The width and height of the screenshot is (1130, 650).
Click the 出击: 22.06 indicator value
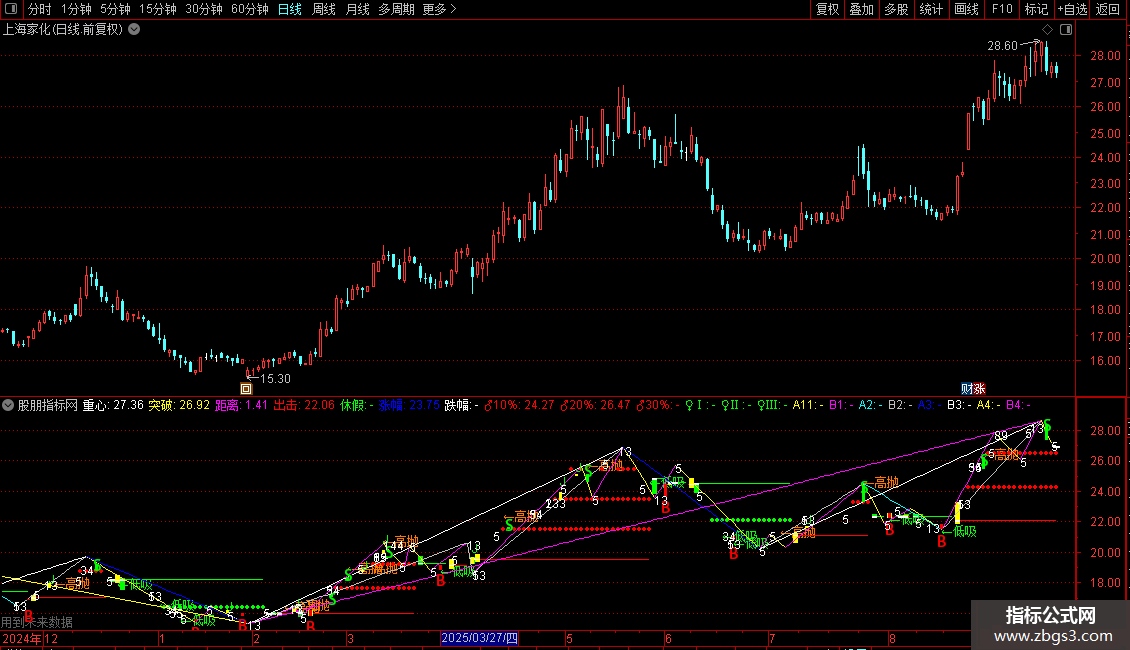304,405
